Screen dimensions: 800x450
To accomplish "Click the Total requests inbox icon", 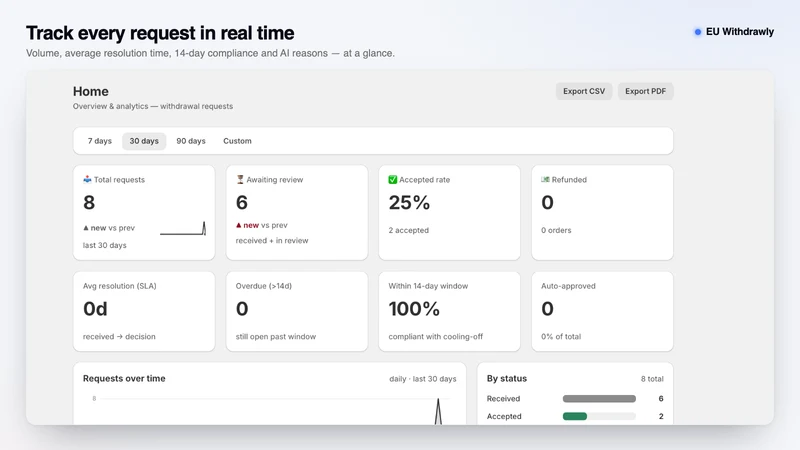I will (x=87, y=179).
